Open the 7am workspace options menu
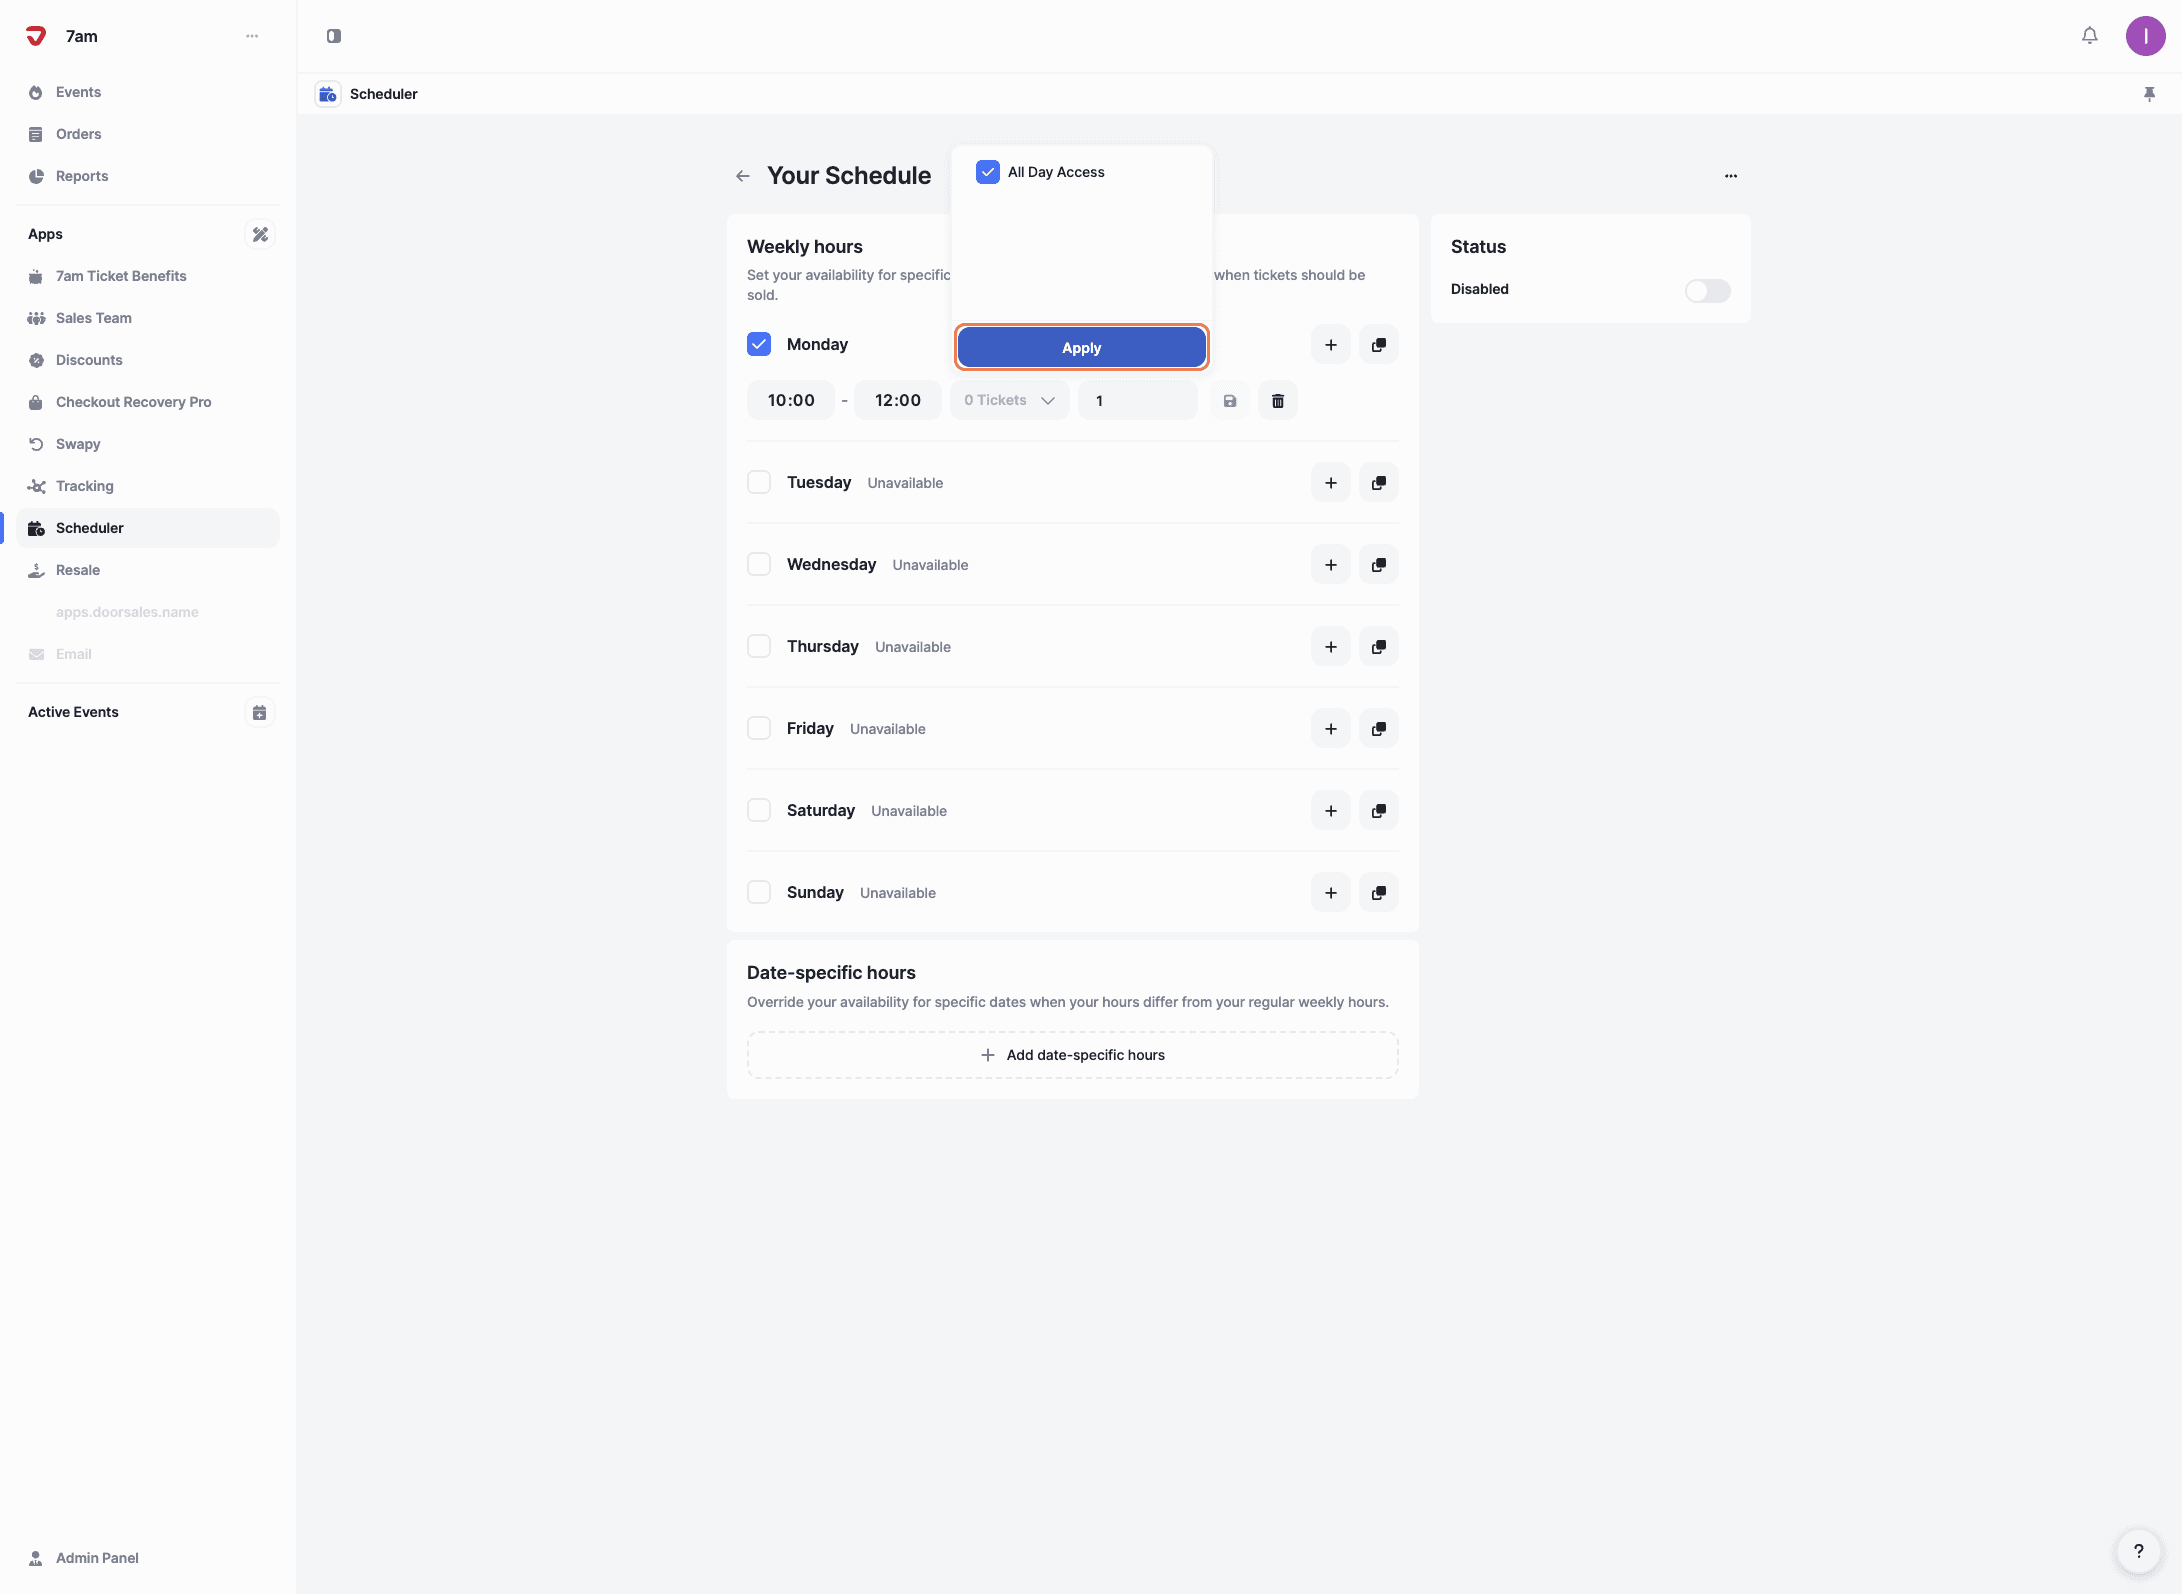 252,36
